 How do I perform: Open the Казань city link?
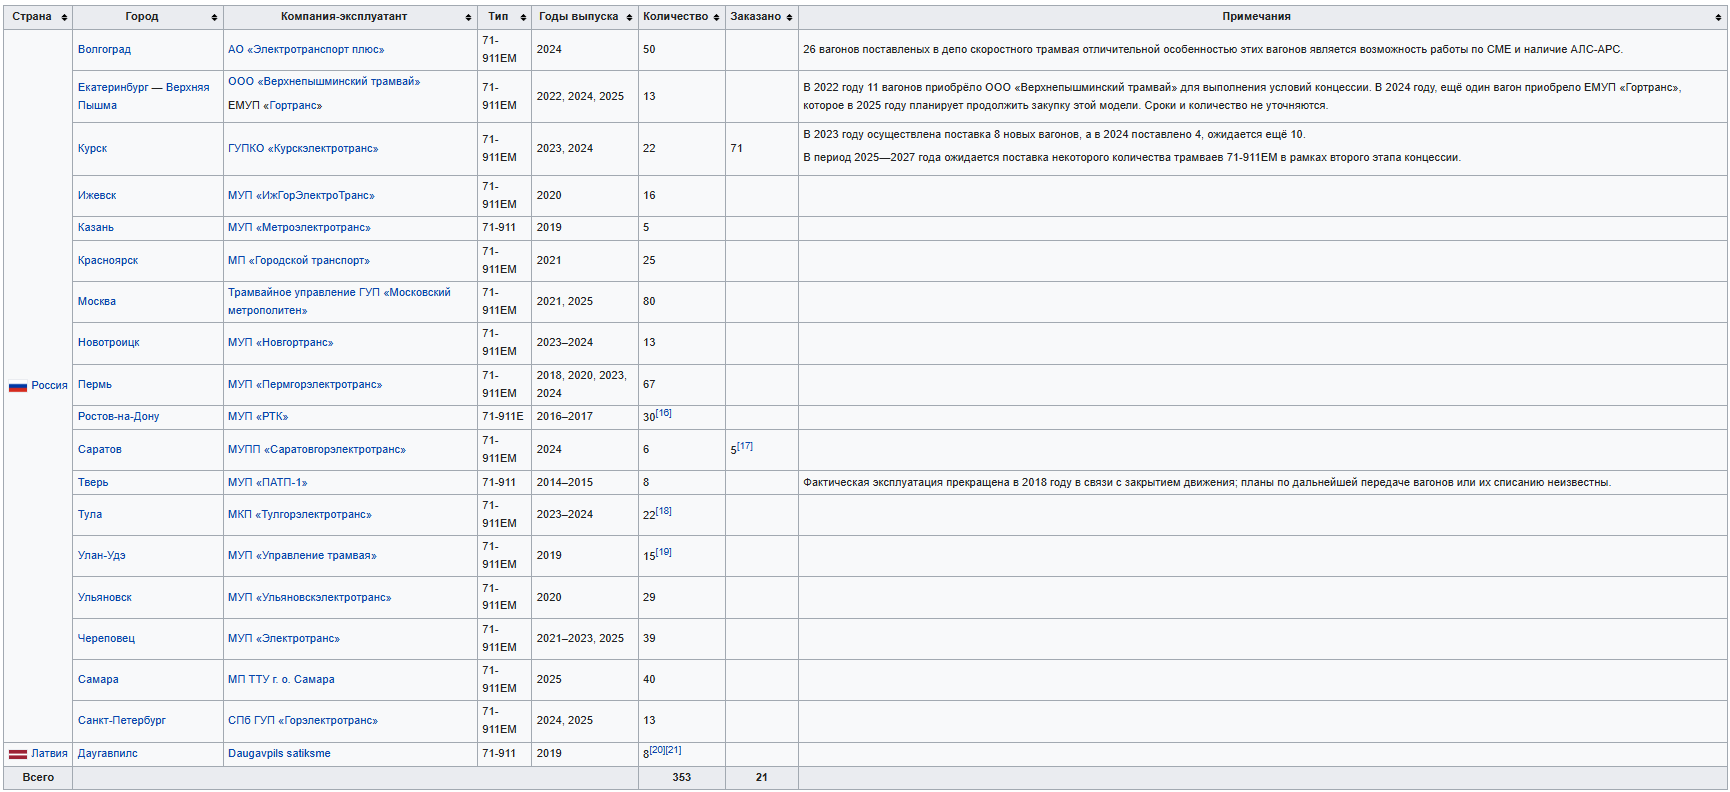point(96,227)
